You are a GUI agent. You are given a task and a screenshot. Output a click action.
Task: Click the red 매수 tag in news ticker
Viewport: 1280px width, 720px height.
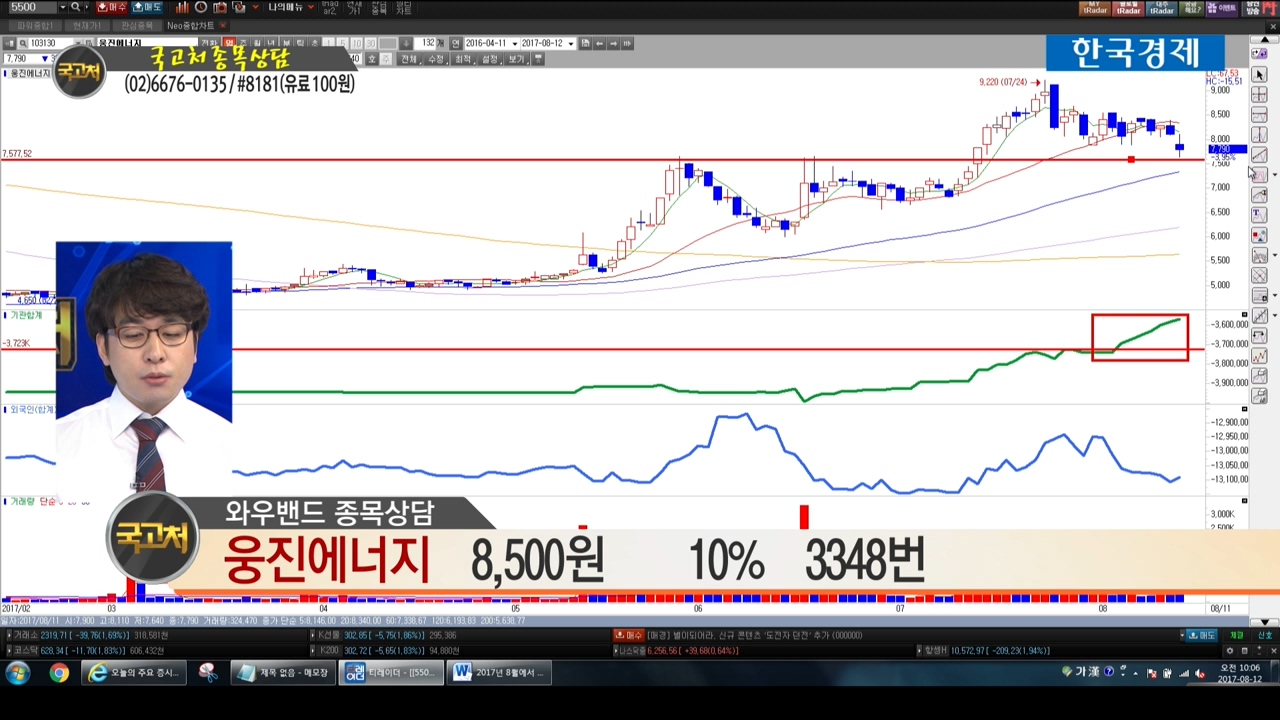[x=629, y=635]
